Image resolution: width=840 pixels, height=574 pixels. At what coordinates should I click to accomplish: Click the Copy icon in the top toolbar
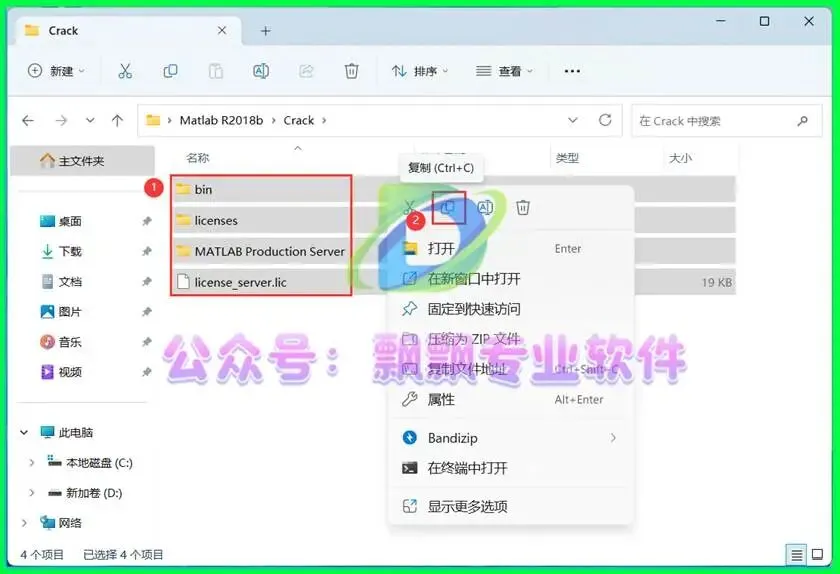[x=170, y=71]
